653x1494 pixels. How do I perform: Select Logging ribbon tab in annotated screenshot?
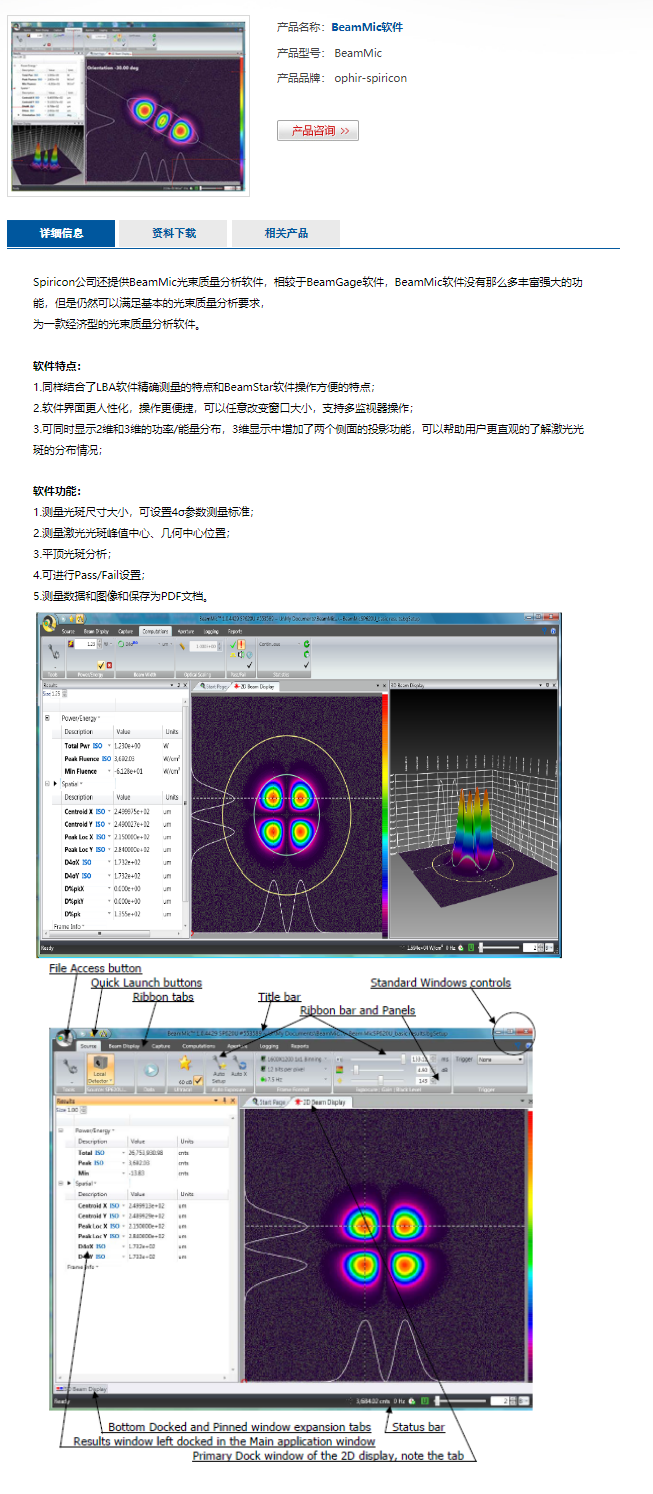pos(269,1046)
